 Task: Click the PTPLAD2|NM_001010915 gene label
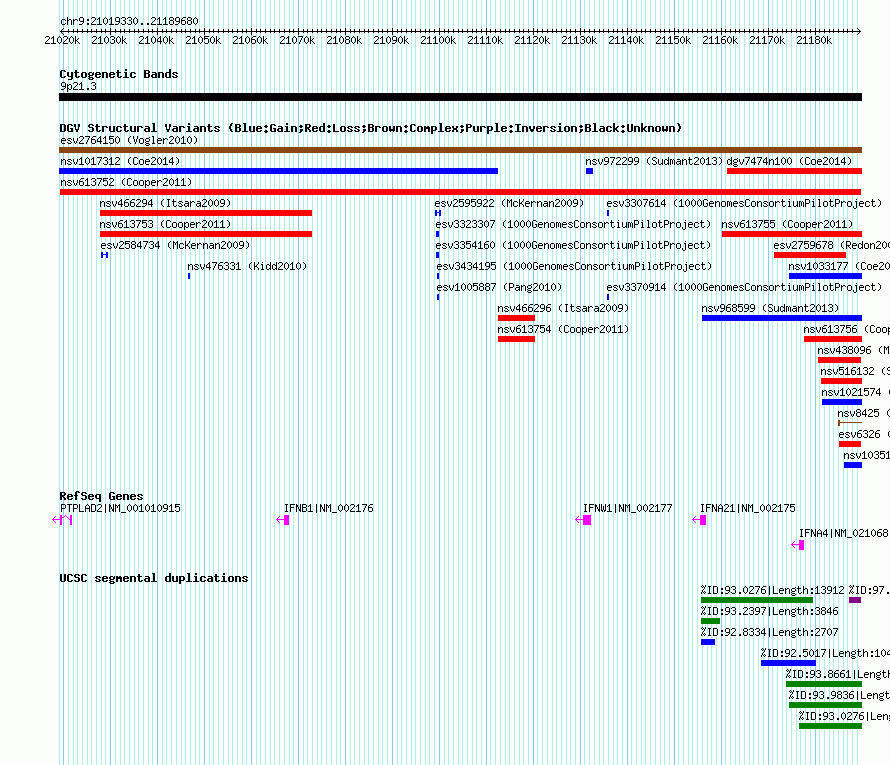120,508
